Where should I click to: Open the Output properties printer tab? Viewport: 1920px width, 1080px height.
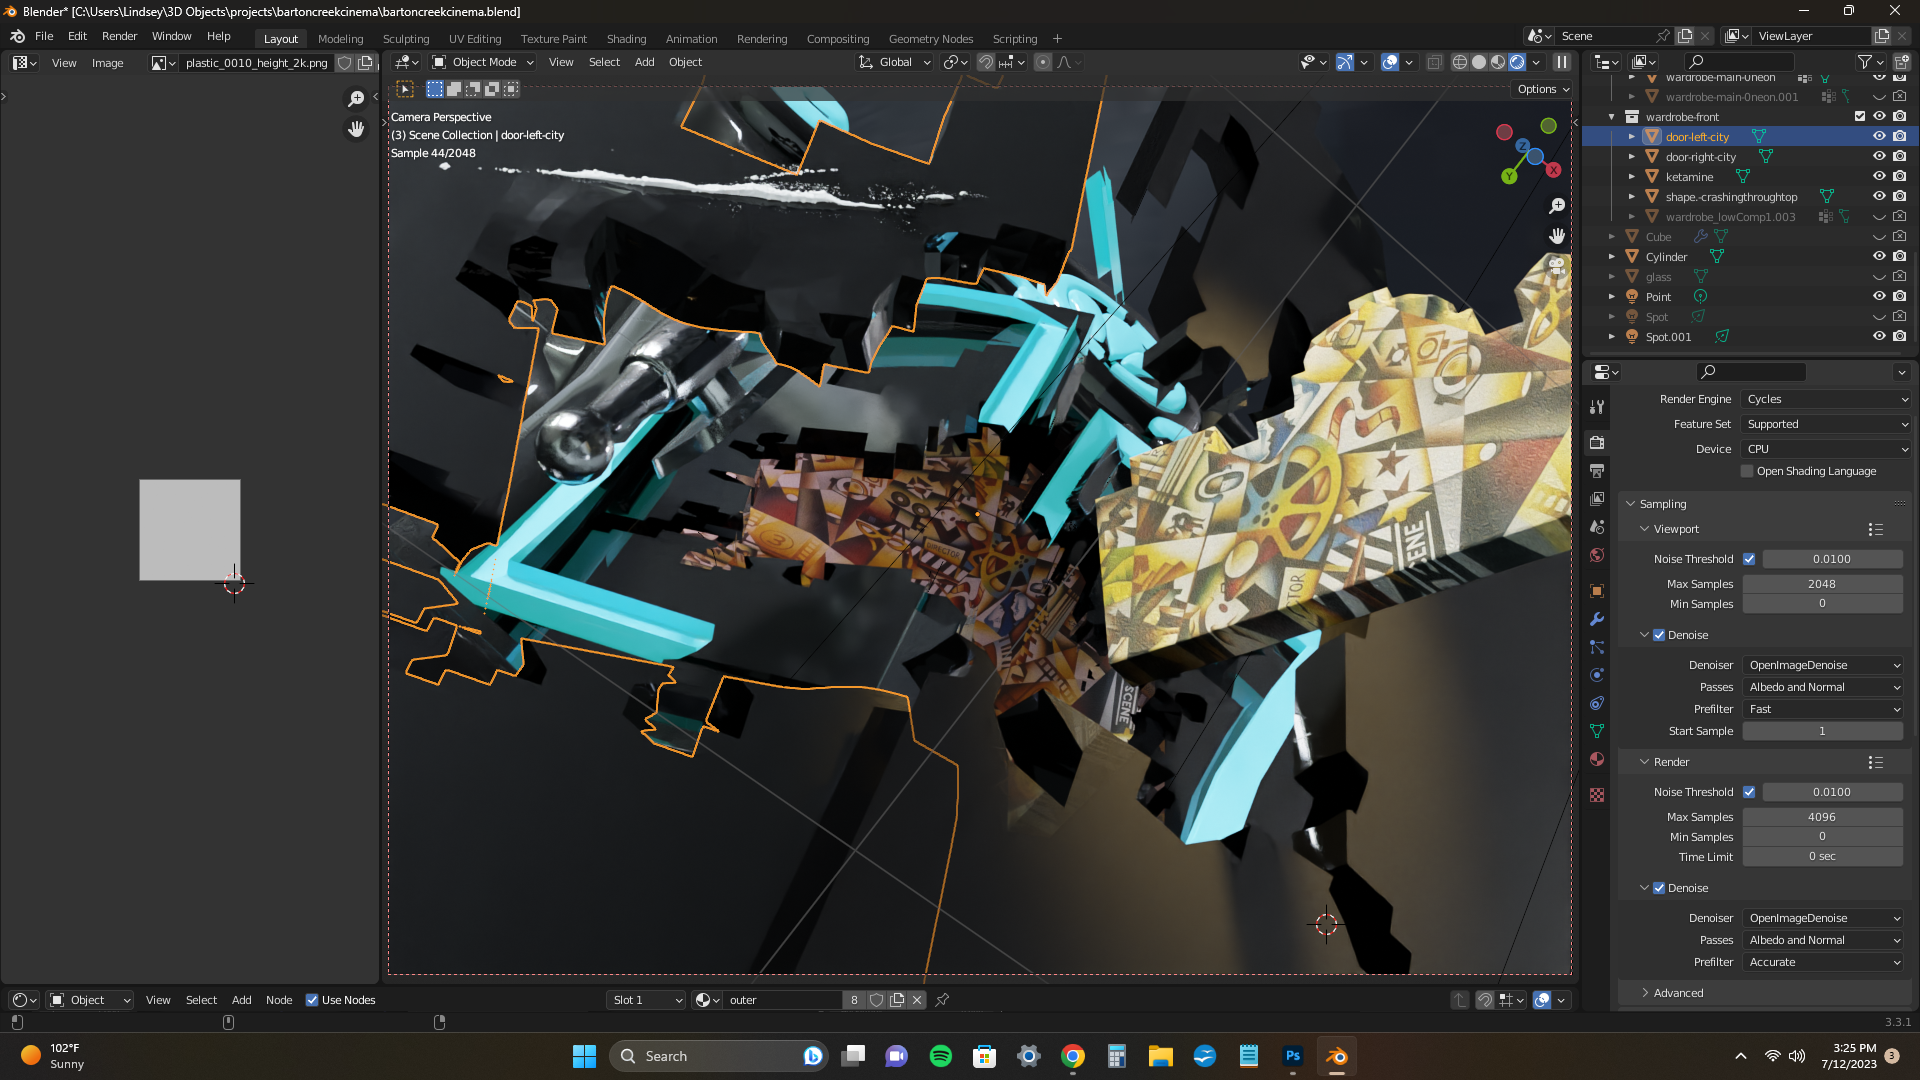pos(1597,470)
